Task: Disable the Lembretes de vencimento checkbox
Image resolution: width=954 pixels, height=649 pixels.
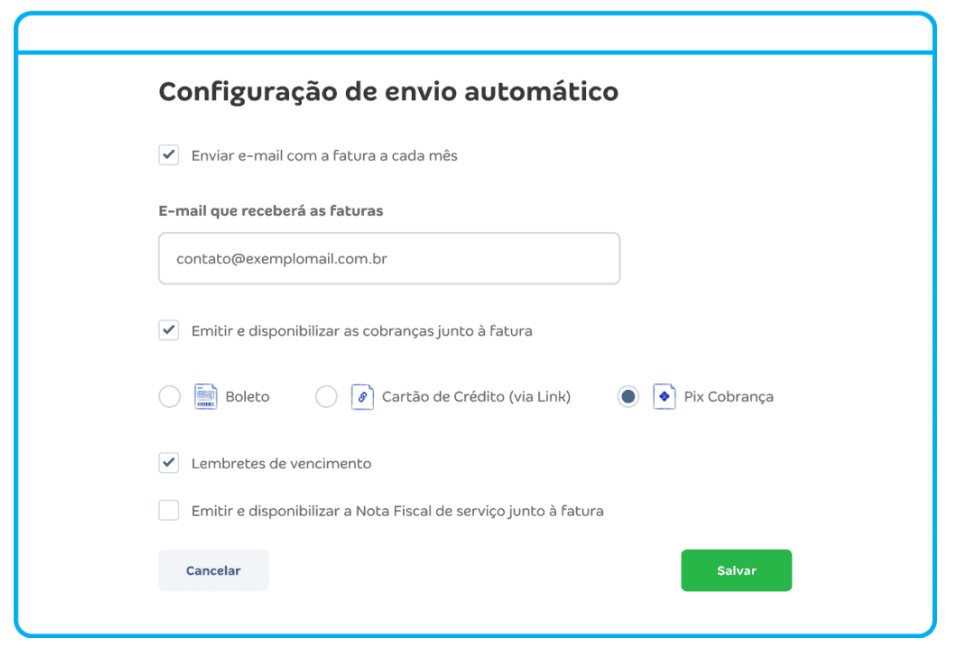Action: pos(169,463)
